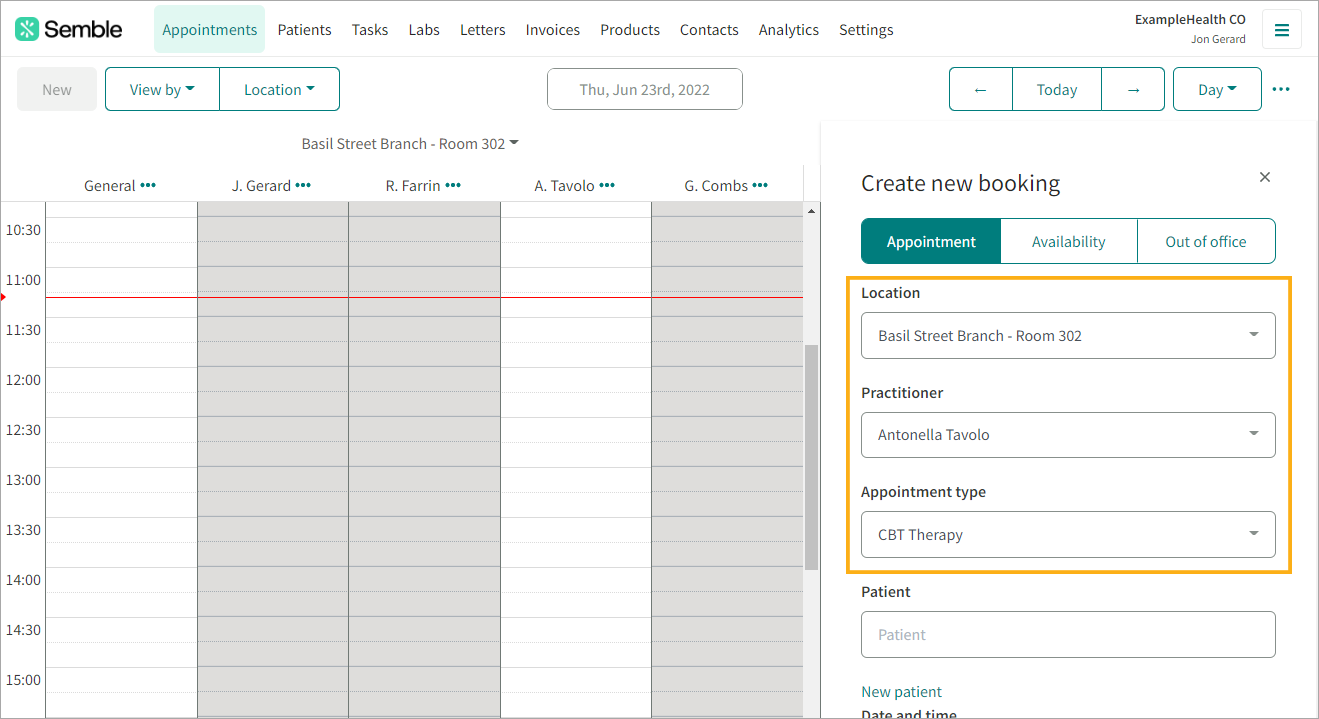Click the New button
The height and width of the screenshot is (719, 1319).
[x=57, y=89]
